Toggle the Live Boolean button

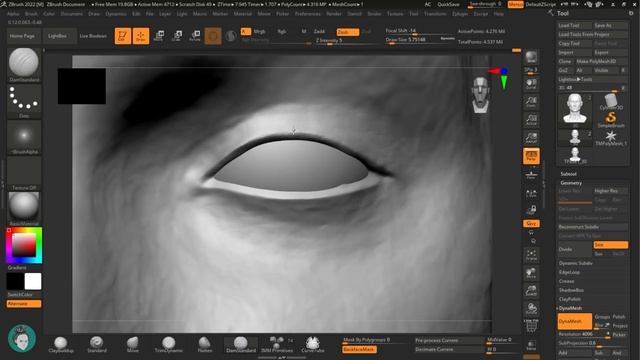pos(93,36)
